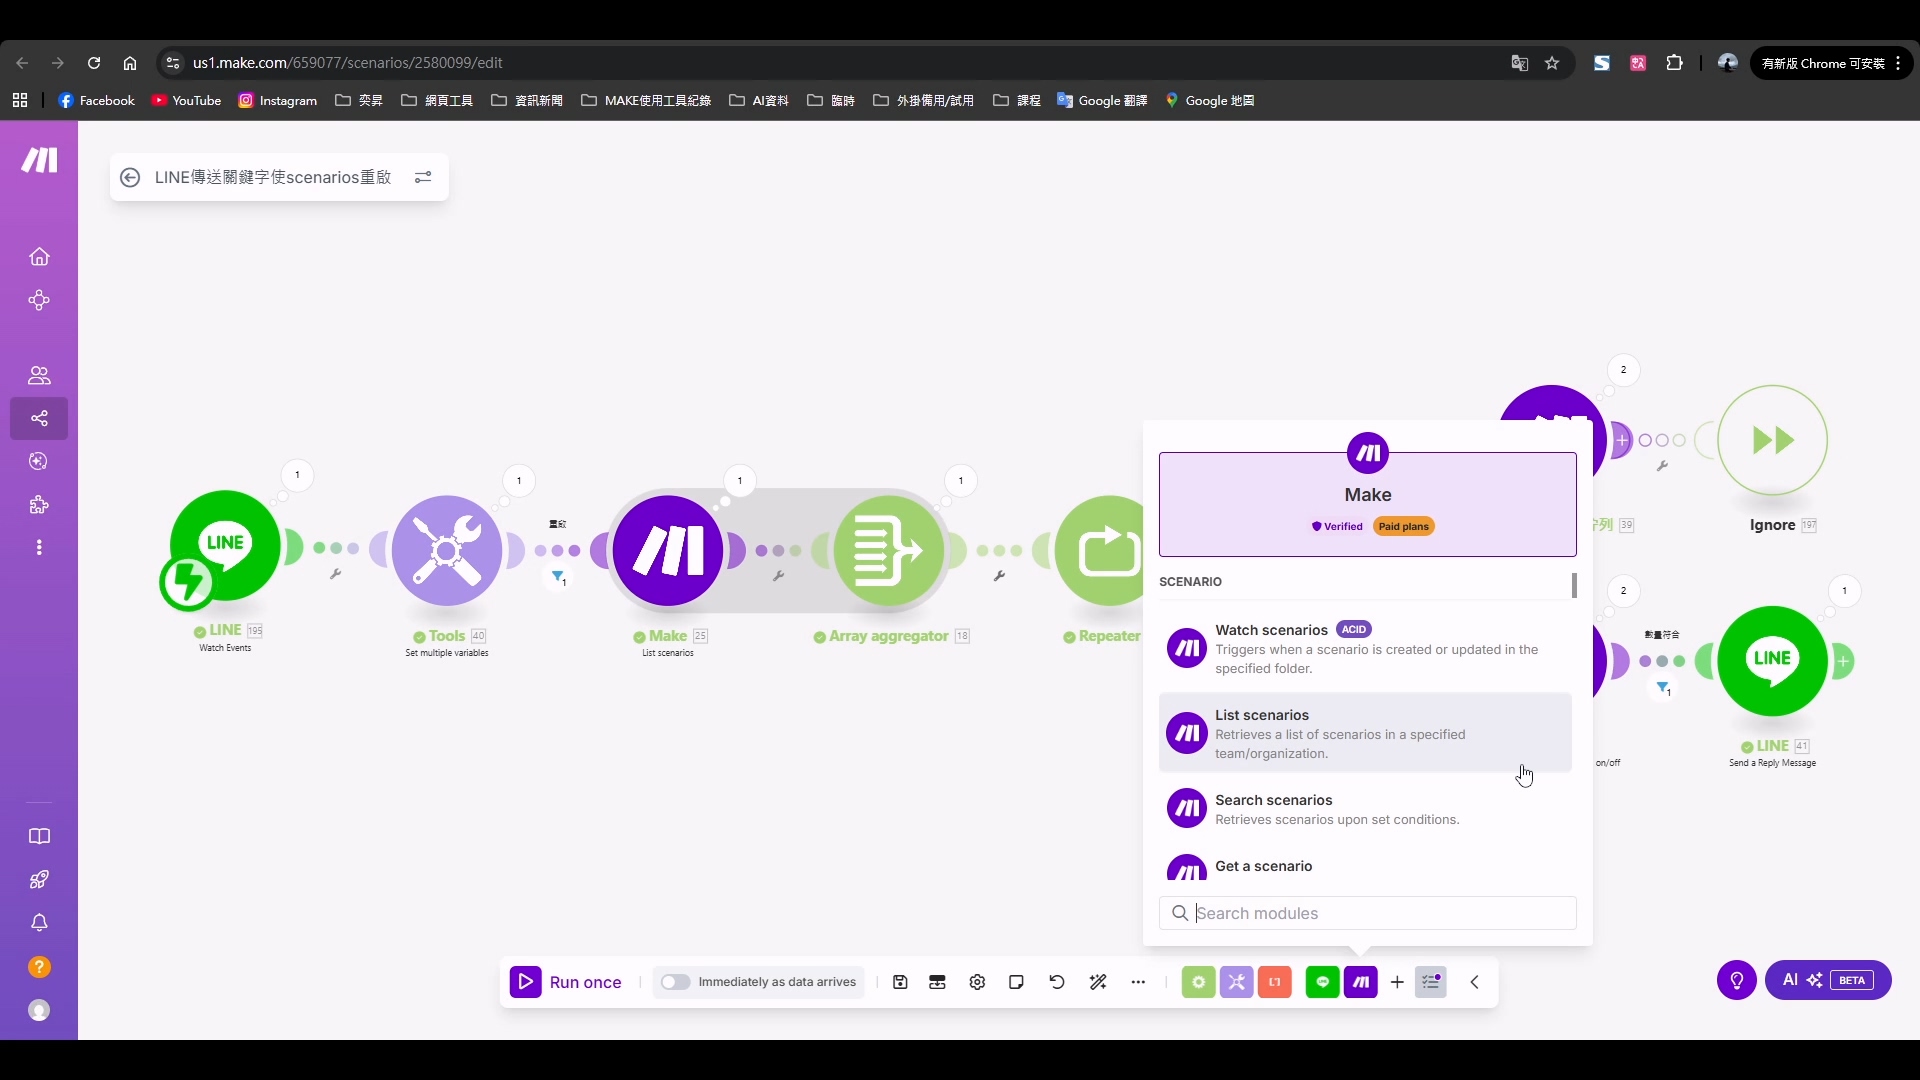1920x1080 pixels.
Task: Go to the Home icon in the sidebar
Action: pyautogui.click(x=39, y=257)
